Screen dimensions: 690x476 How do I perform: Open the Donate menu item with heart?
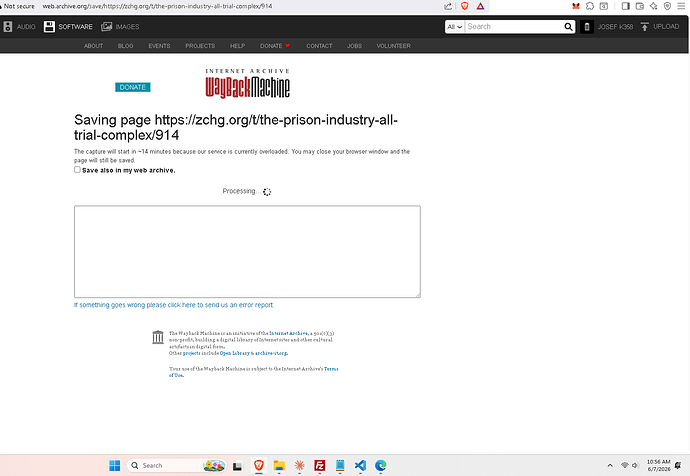tap(275, 46)
